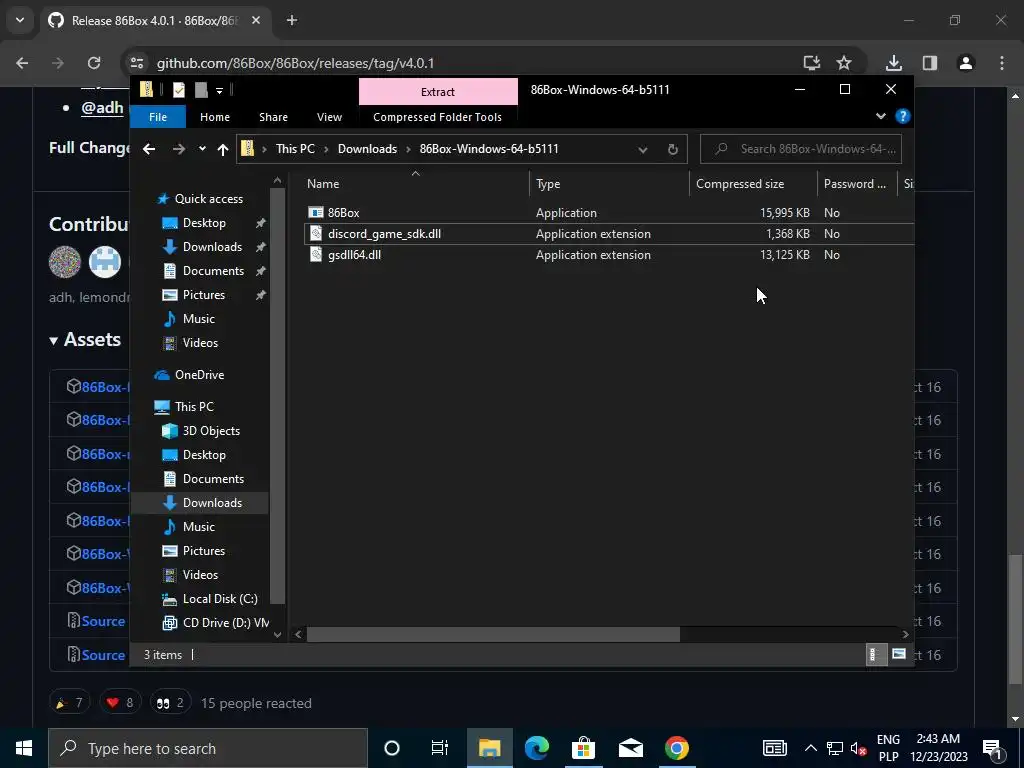Open Microsoft Edge from taskbar
Viewport: 1024px width, 768px height.
tap(537, 748)
